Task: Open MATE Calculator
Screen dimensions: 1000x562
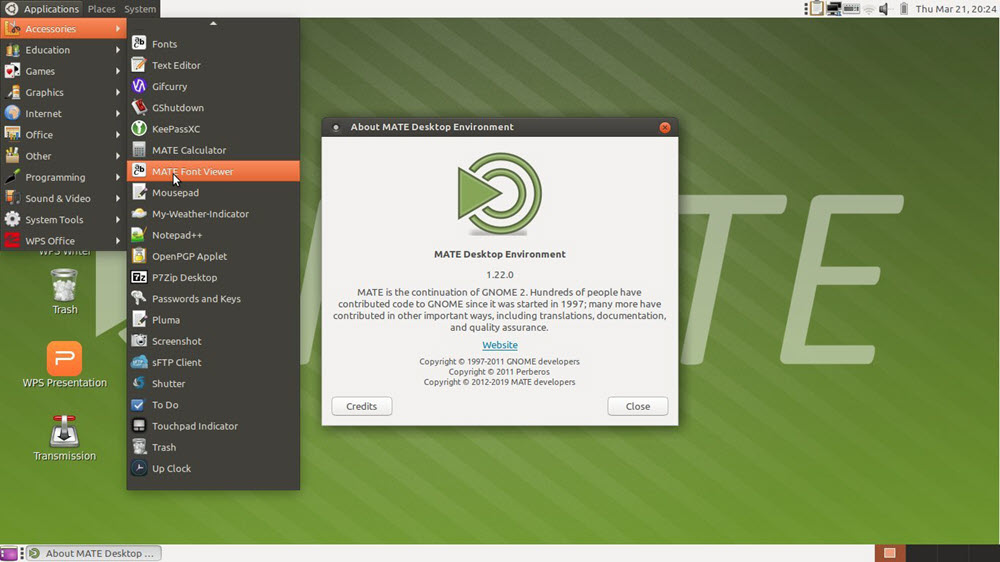Action: coord(188,150)
